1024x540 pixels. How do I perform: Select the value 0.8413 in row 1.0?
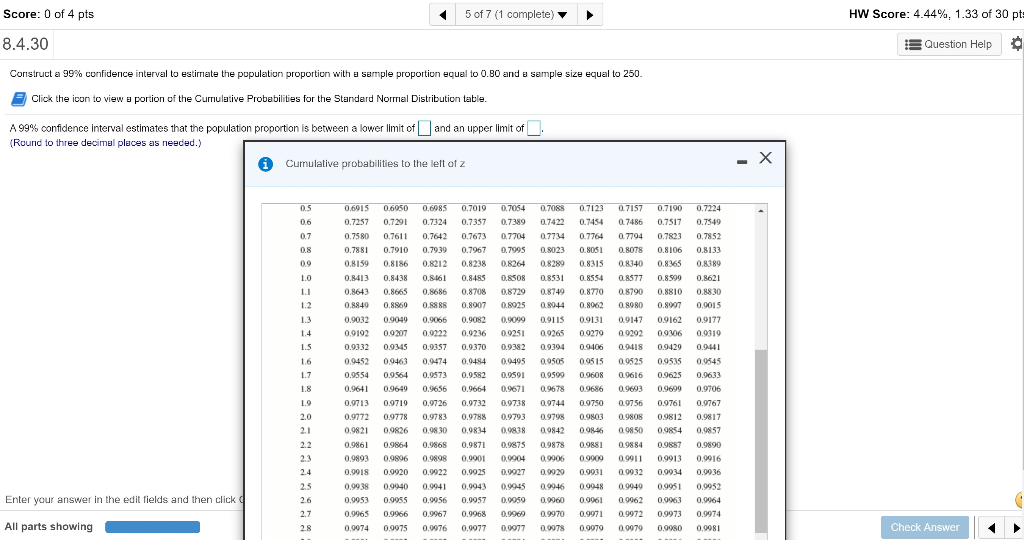click(357, 278)
